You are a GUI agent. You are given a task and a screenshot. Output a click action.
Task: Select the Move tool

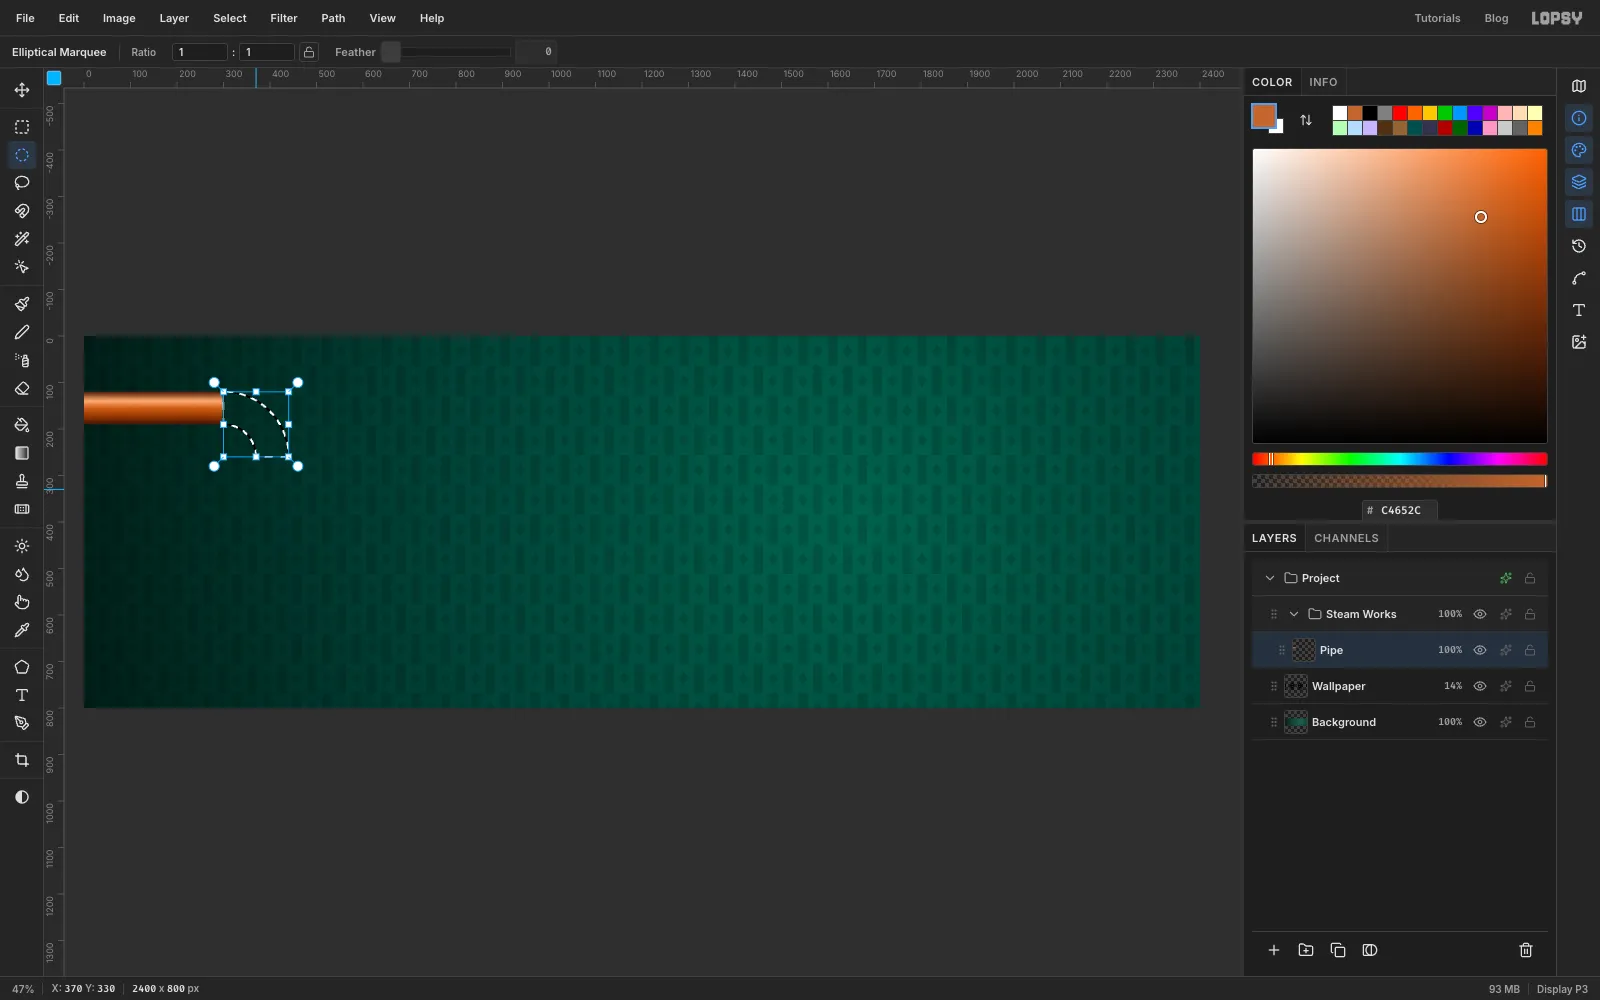coord(22,90)
